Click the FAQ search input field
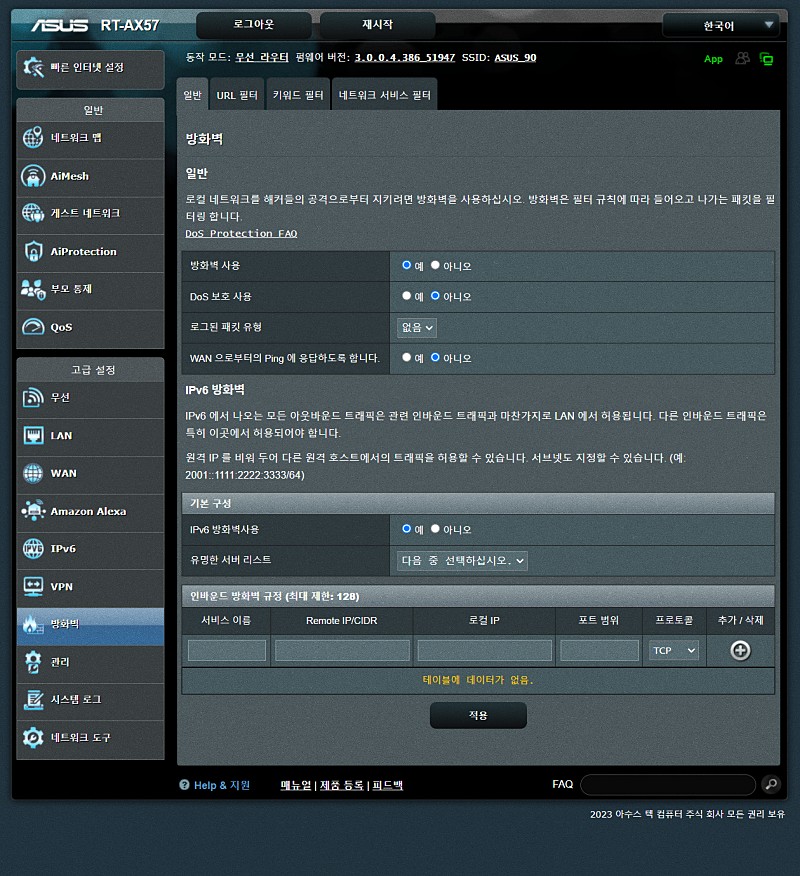Viewport: 800px width, 876px height. coord(668,784)
